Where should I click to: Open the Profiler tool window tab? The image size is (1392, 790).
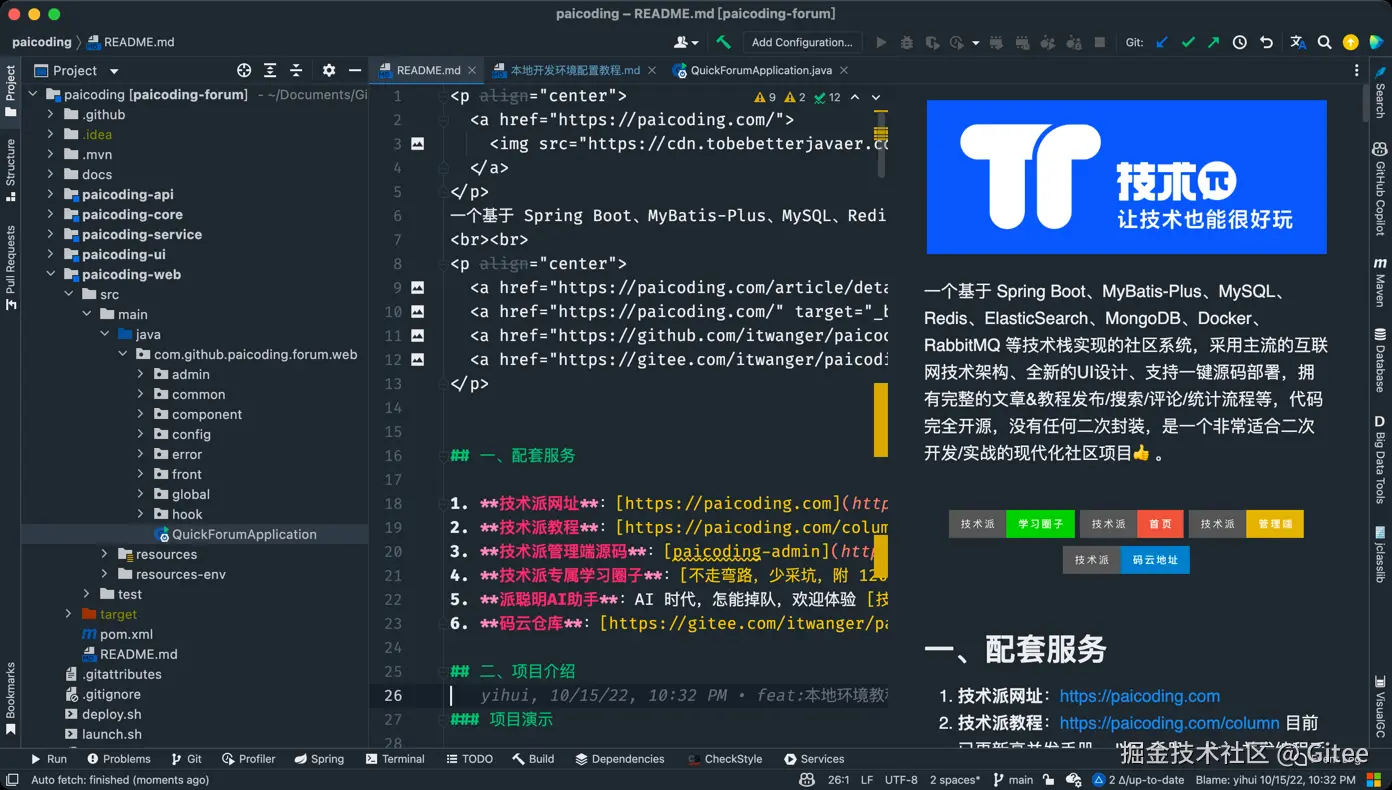[x=248, y=759]
